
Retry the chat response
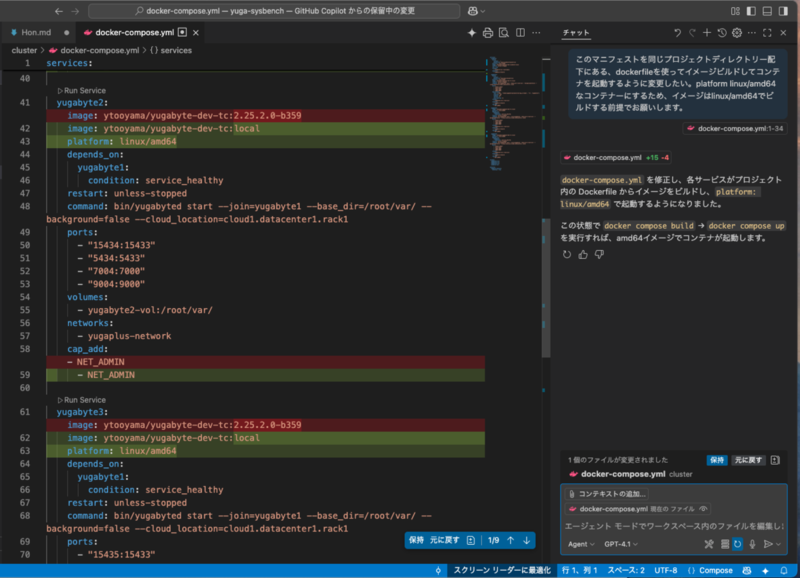point(567,254)
